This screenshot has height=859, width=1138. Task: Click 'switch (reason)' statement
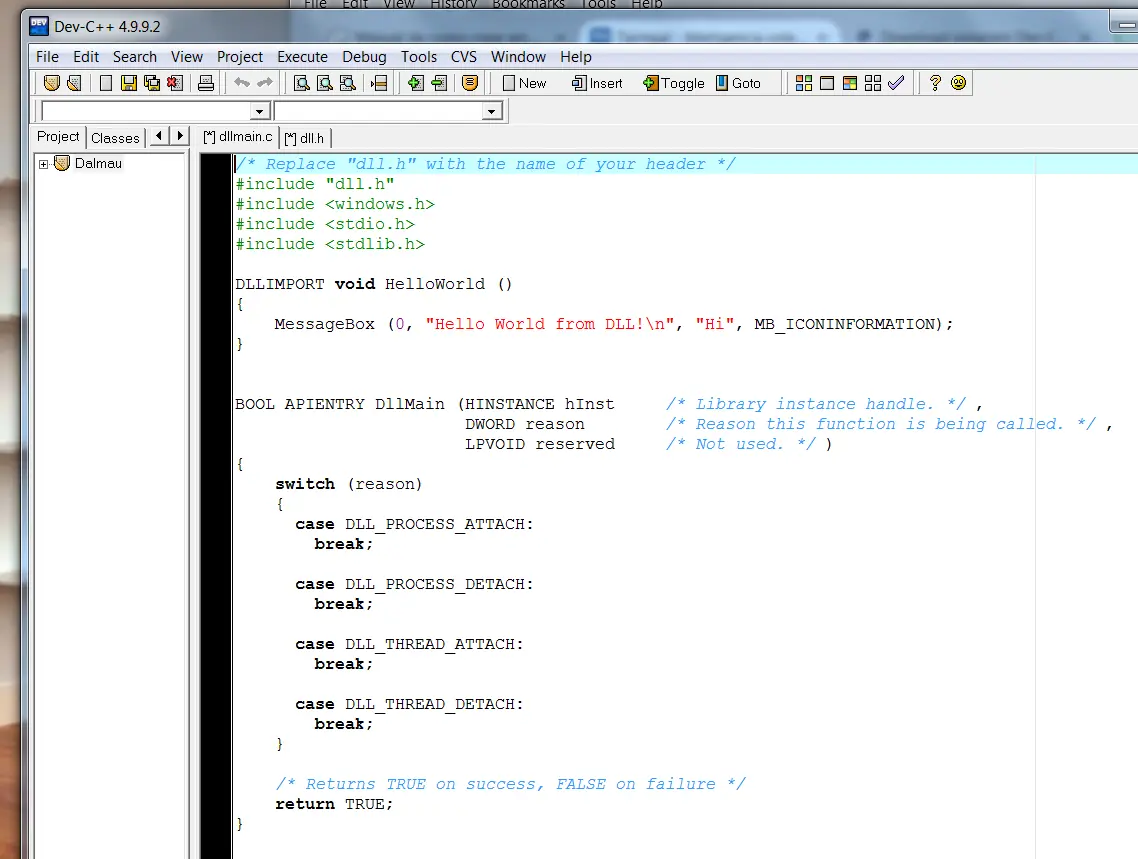coord(348,484)
